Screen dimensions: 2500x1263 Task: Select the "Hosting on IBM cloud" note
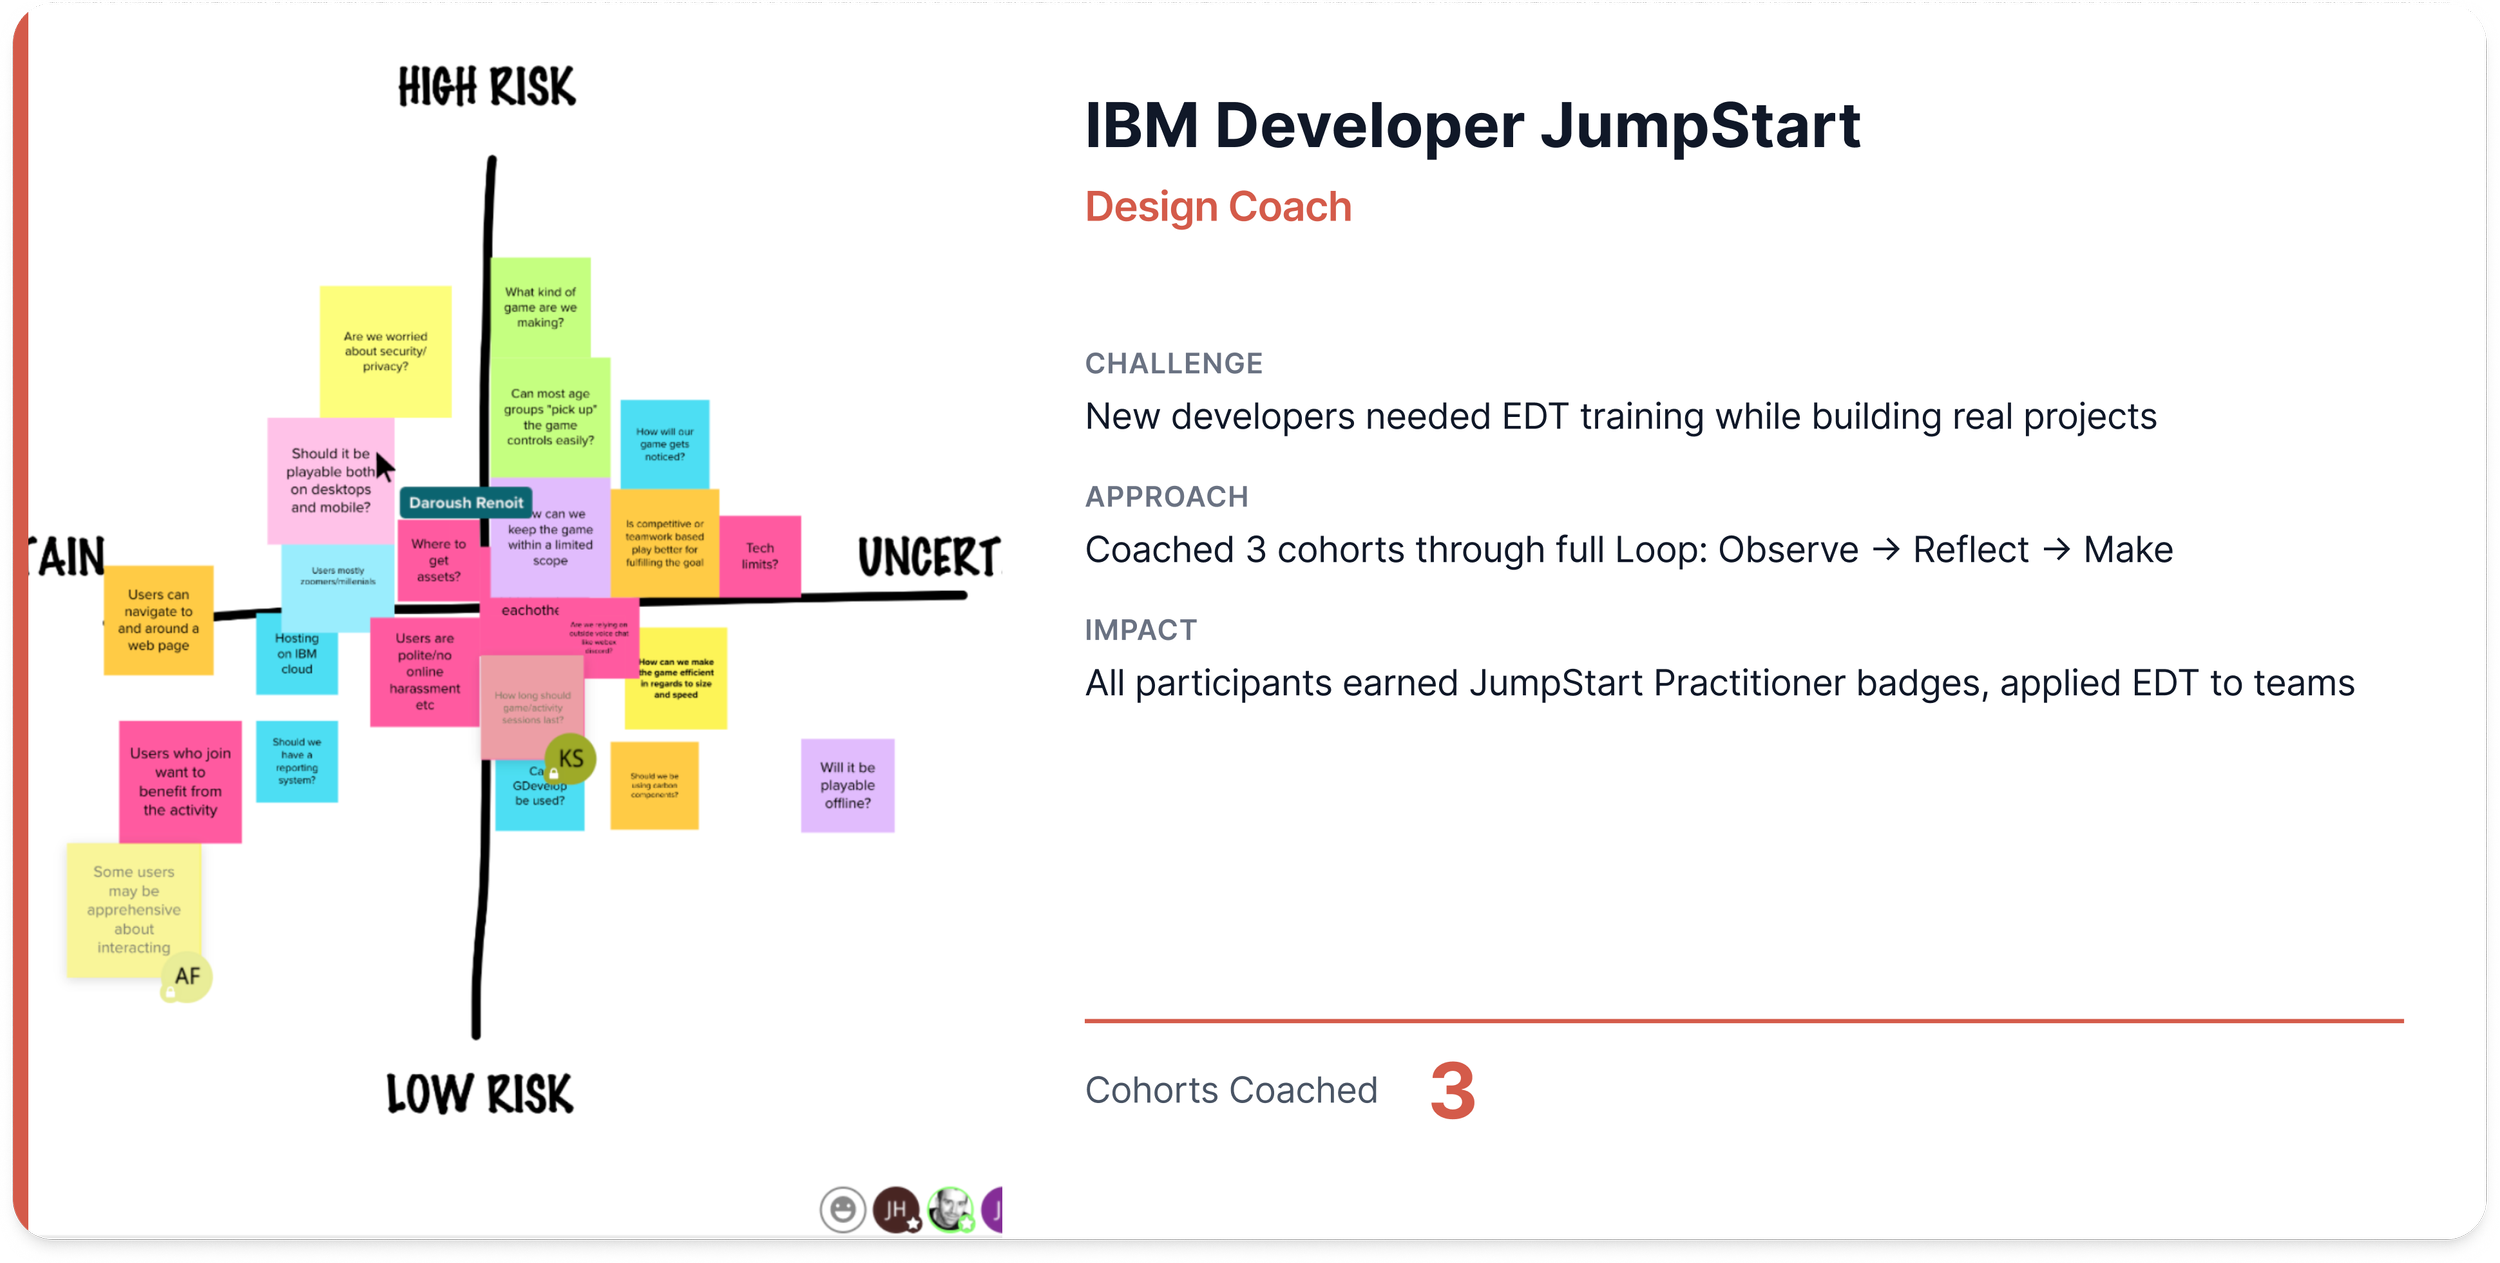pyautogui.click(x=296, y=658)
